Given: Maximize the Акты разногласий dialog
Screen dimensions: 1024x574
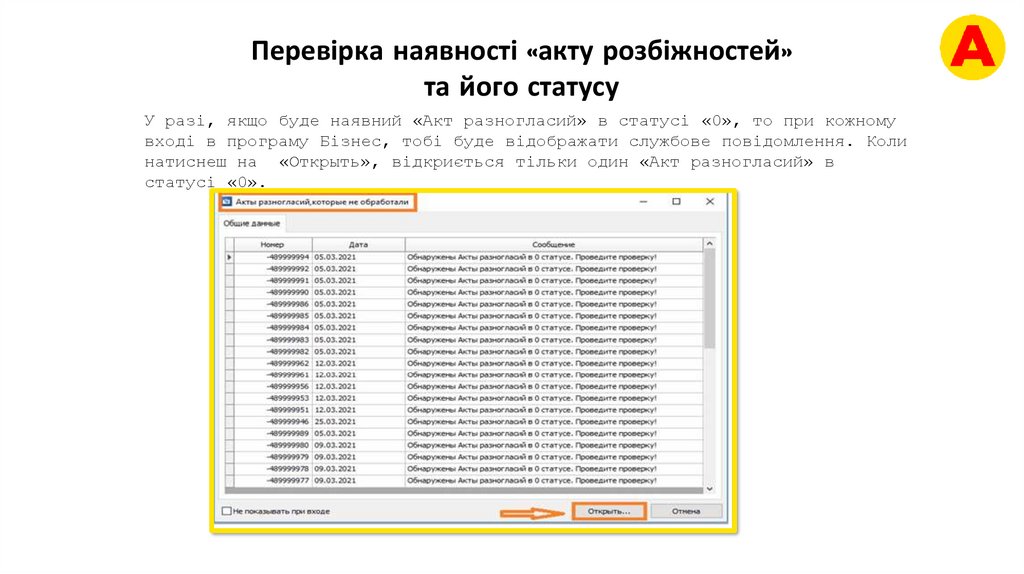Looking at the screenshot, I should coord(677,202).
